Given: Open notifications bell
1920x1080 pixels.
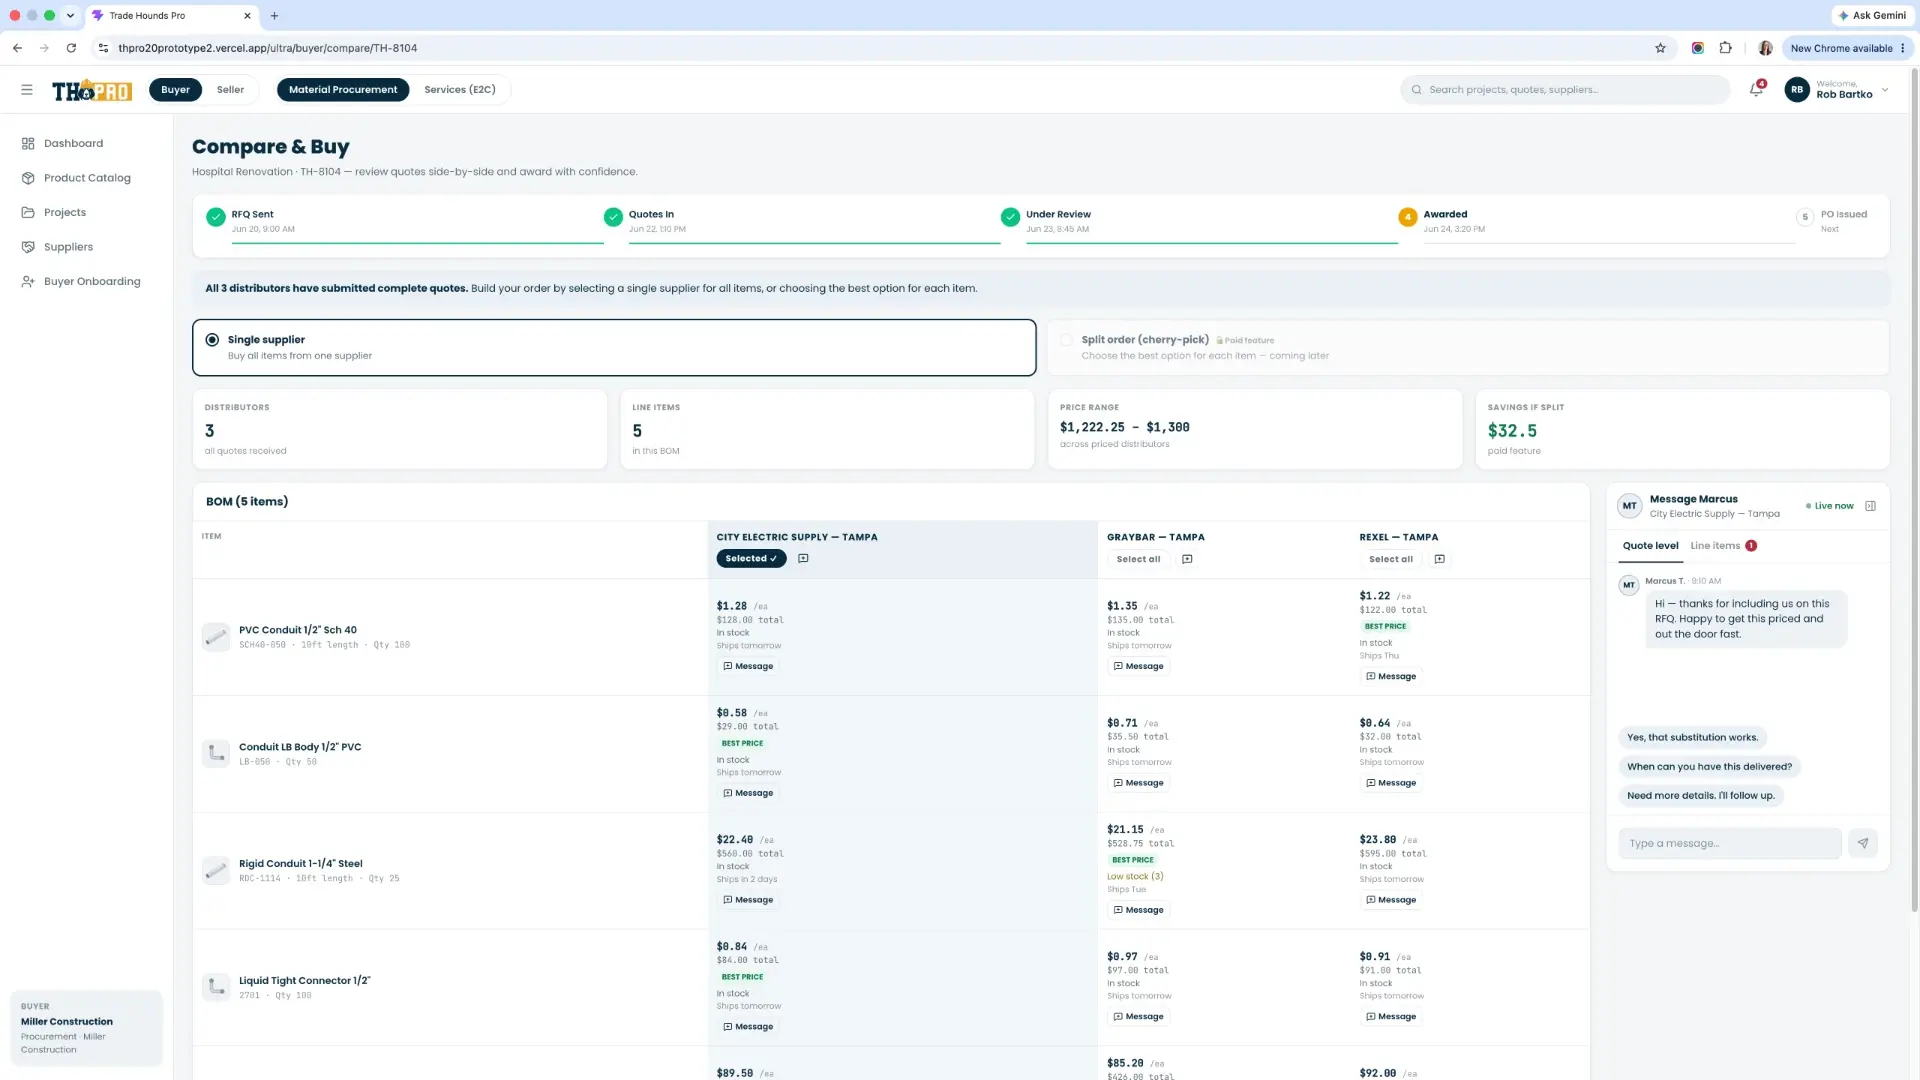Looking at the screenshot, I should (x=1756, y=90).
